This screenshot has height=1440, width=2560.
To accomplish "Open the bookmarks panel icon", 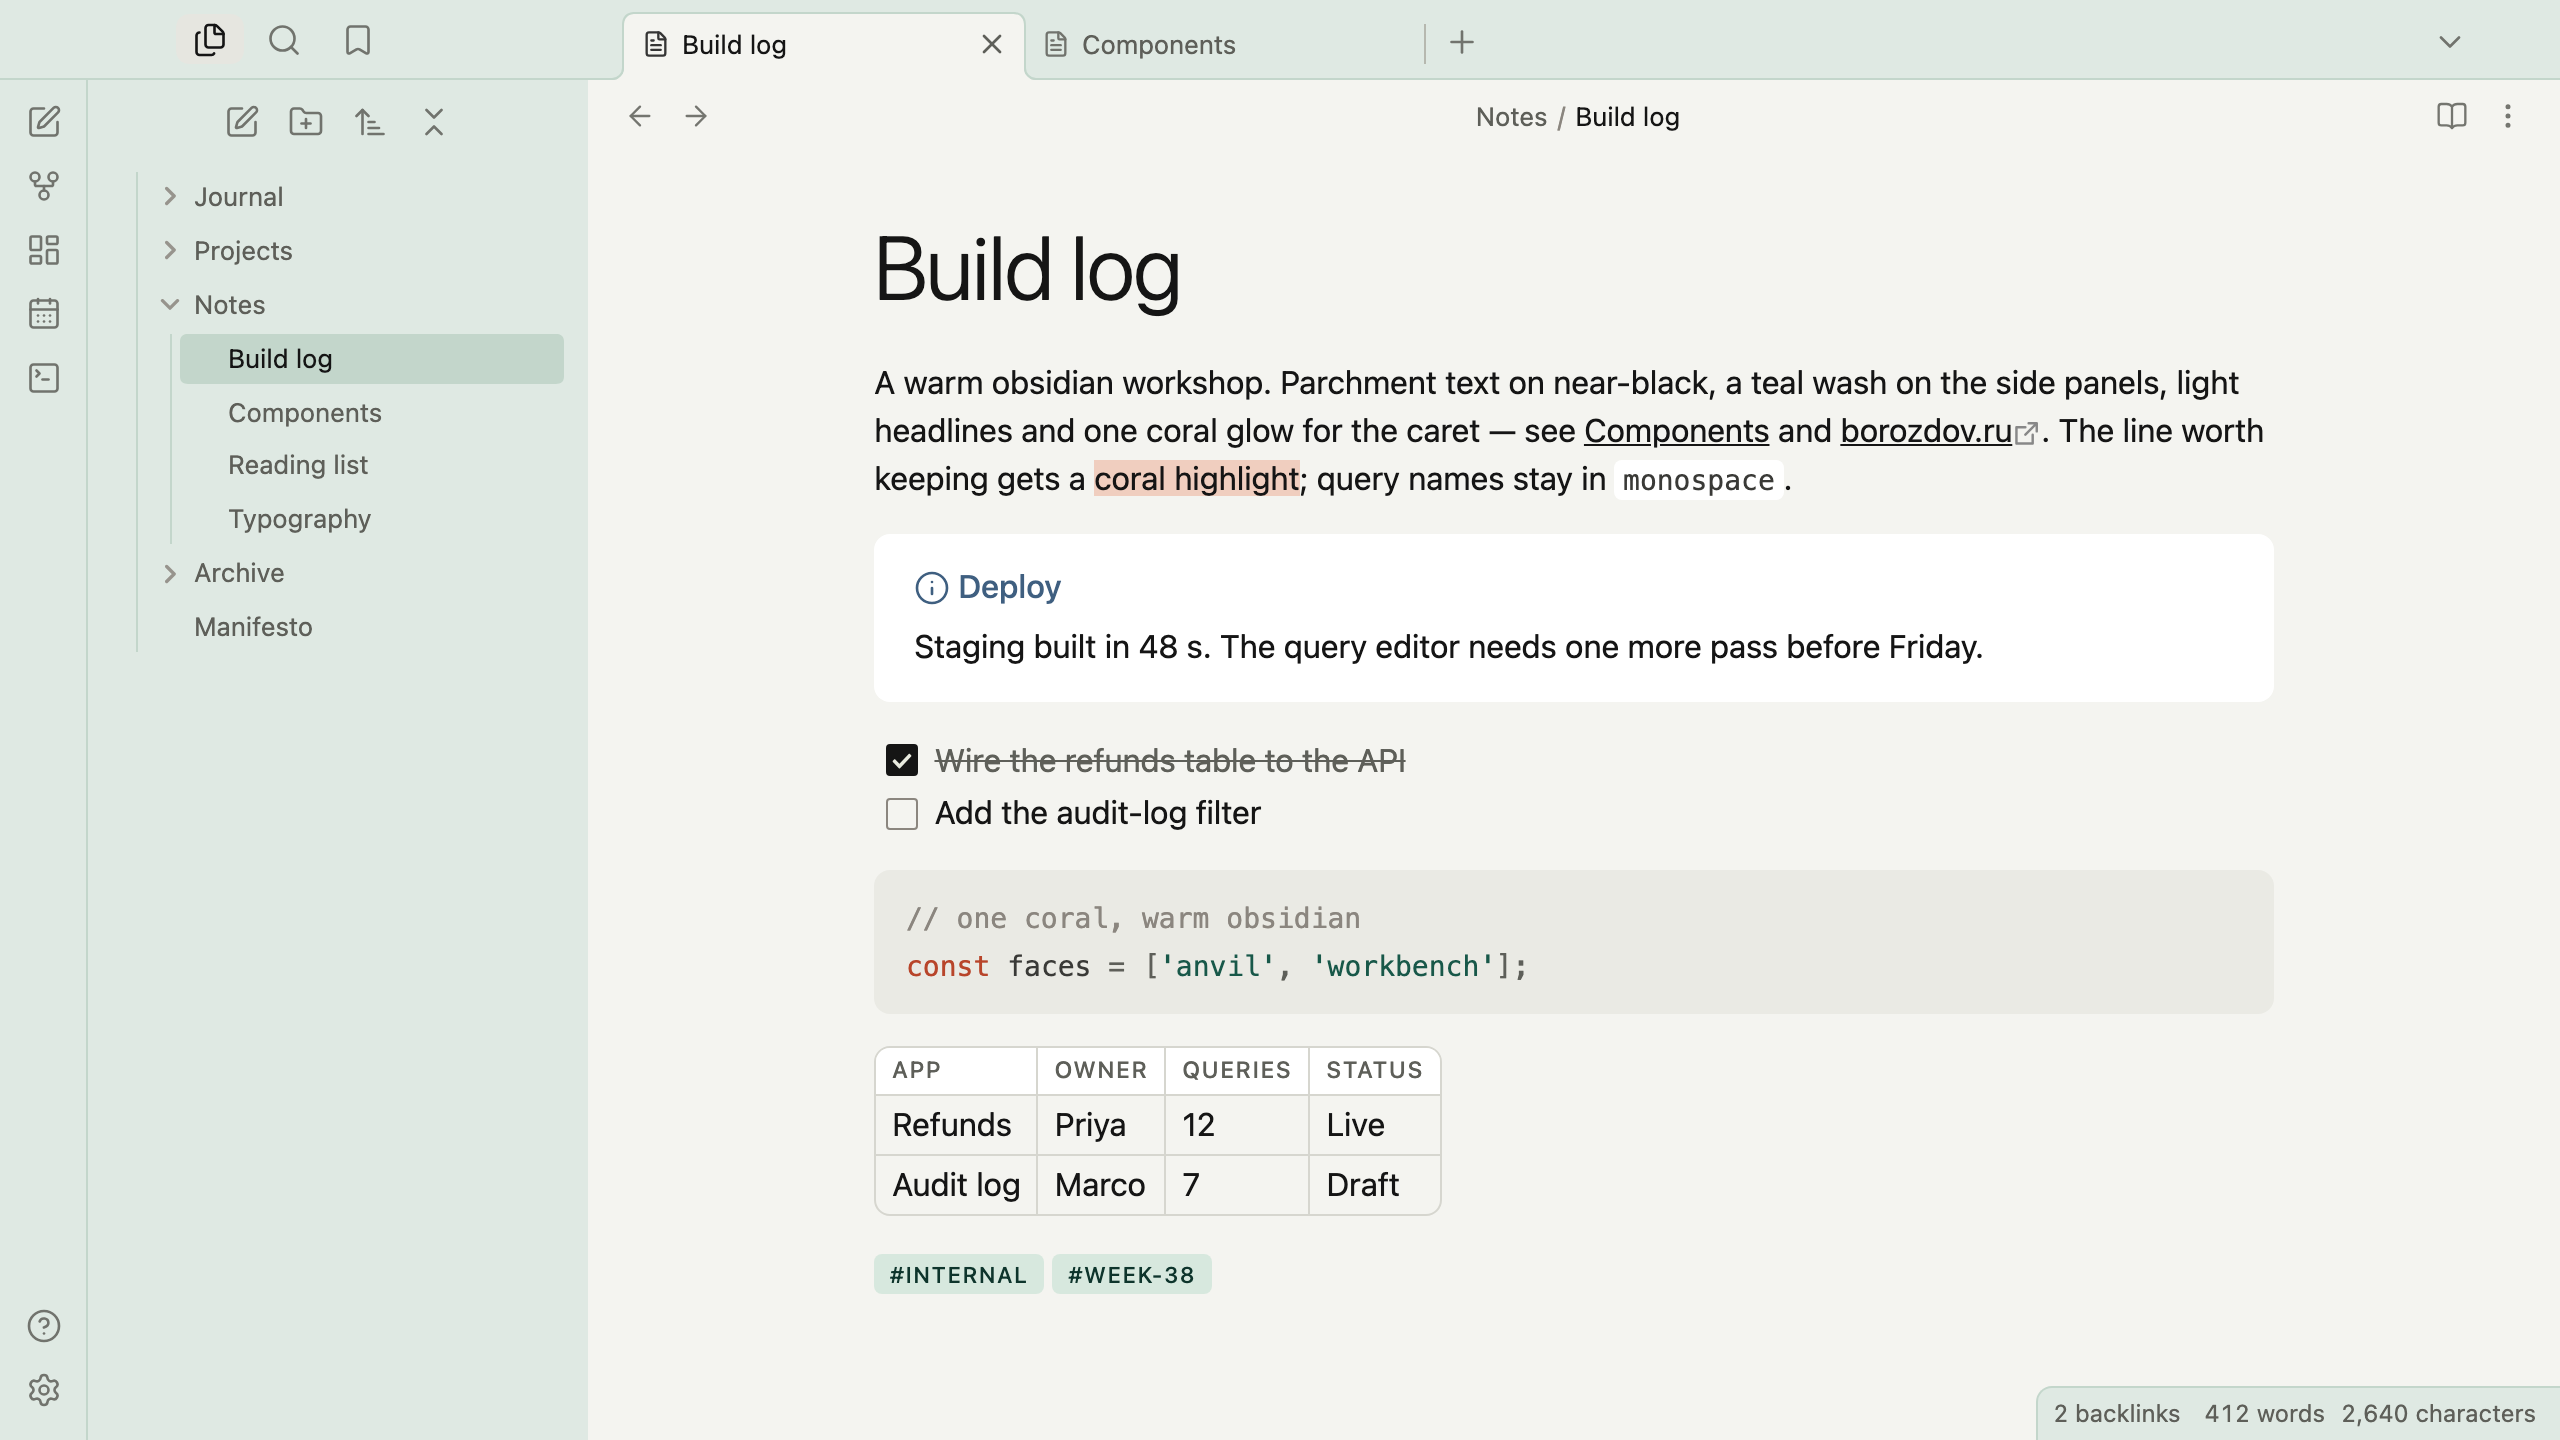I will click(358, 41).
